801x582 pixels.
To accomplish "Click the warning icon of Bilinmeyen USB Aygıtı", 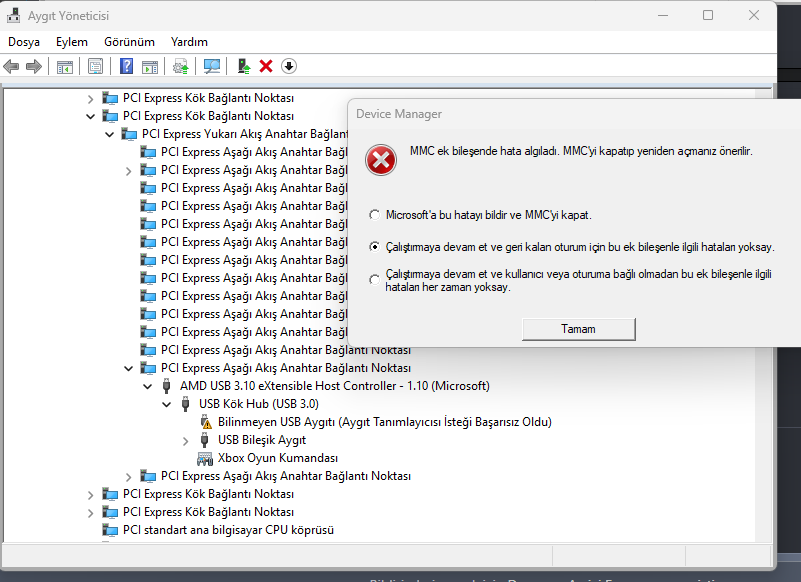I will coord(206,422).
